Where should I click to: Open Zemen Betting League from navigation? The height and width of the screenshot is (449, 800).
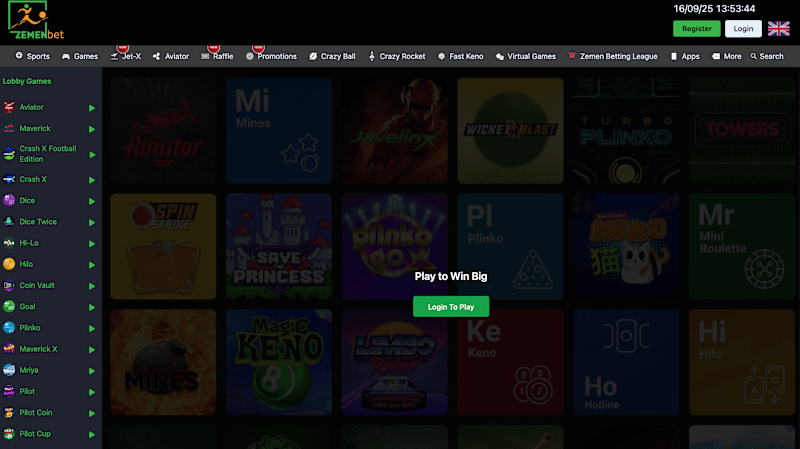(x=613, y=56)
